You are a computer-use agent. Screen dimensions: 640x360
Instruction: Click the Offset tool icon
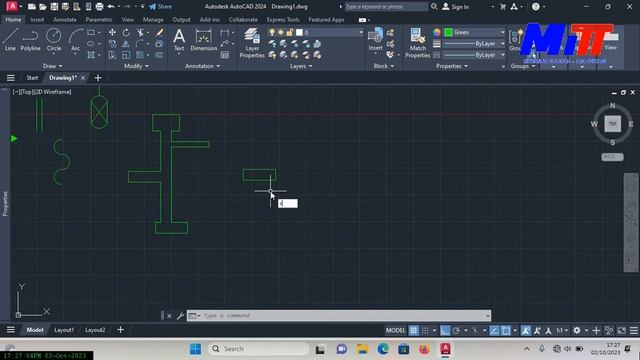pos(159,55)
